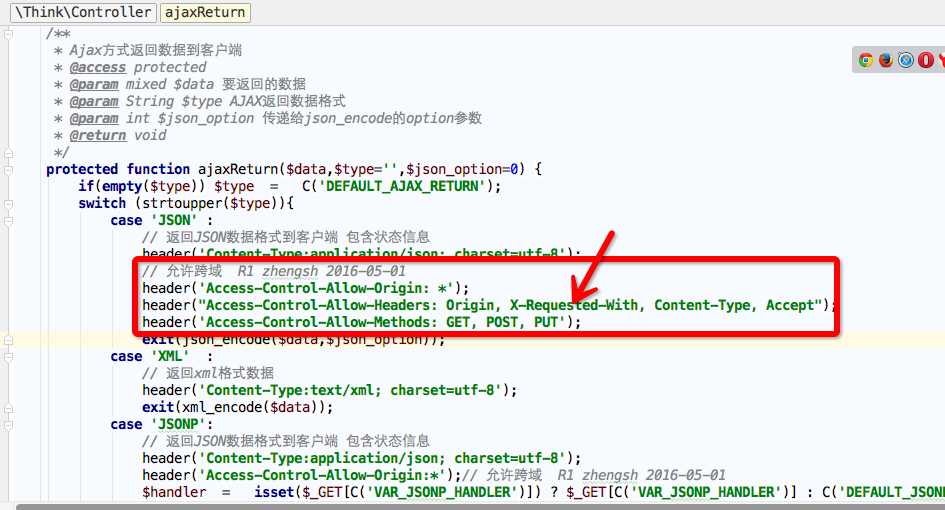Click the isset keyword in the $handler line

(x=274, y=493)
